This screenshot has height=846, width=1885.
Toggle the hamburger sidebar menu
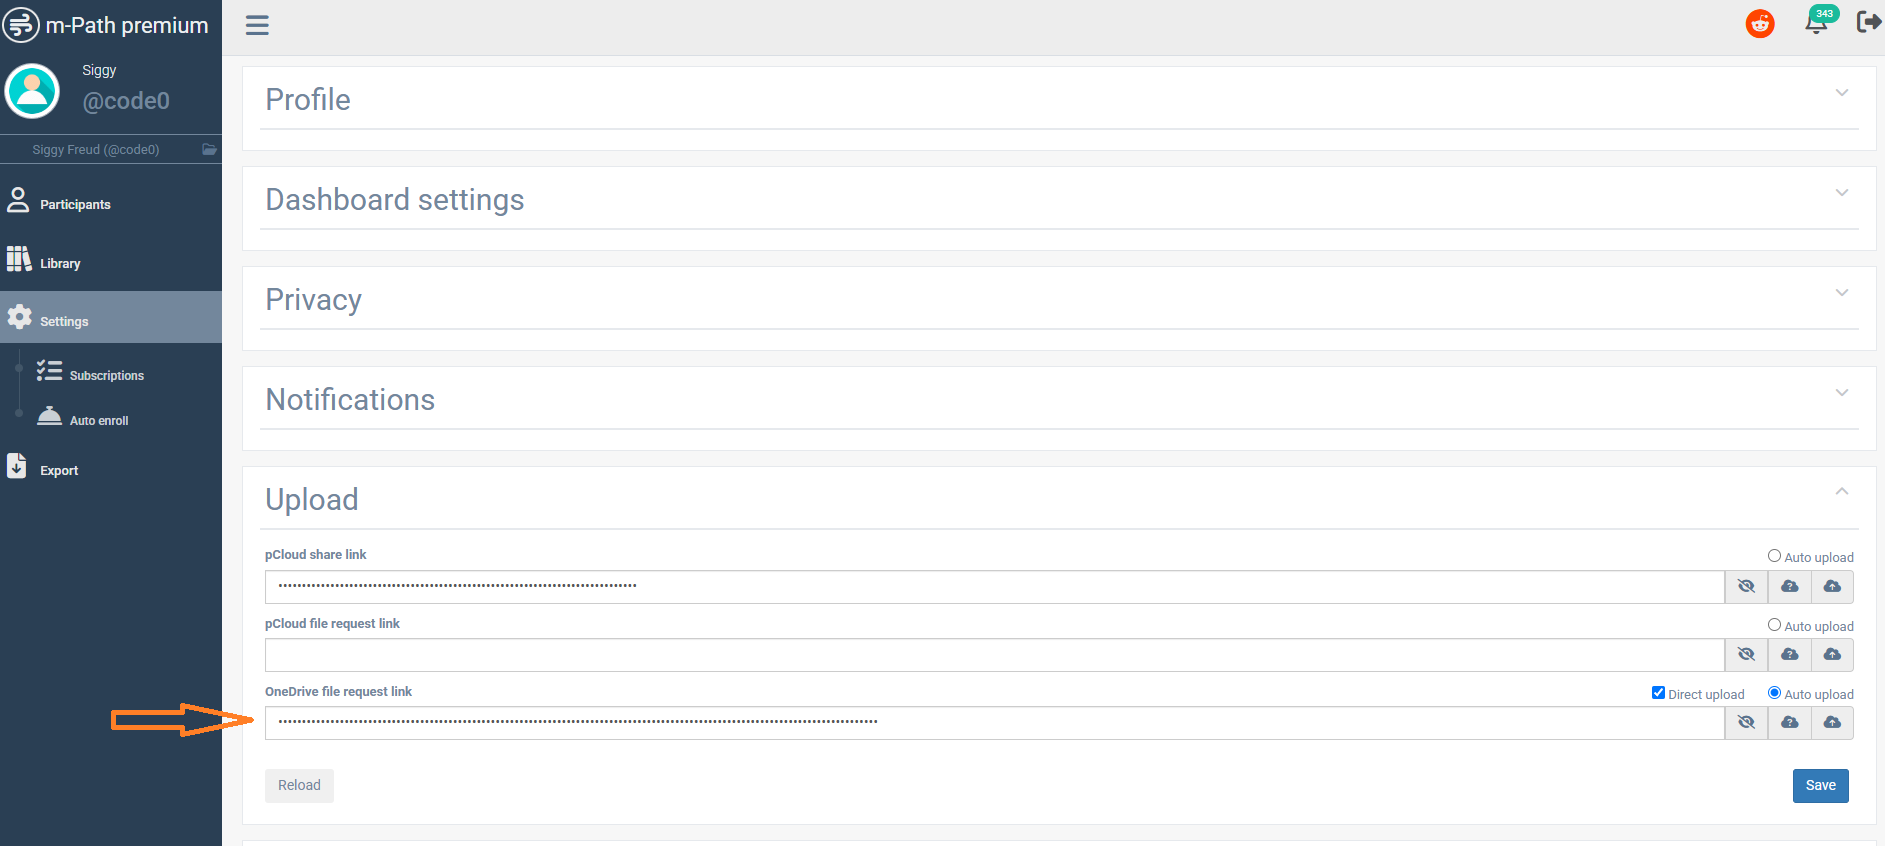point(257,25)
